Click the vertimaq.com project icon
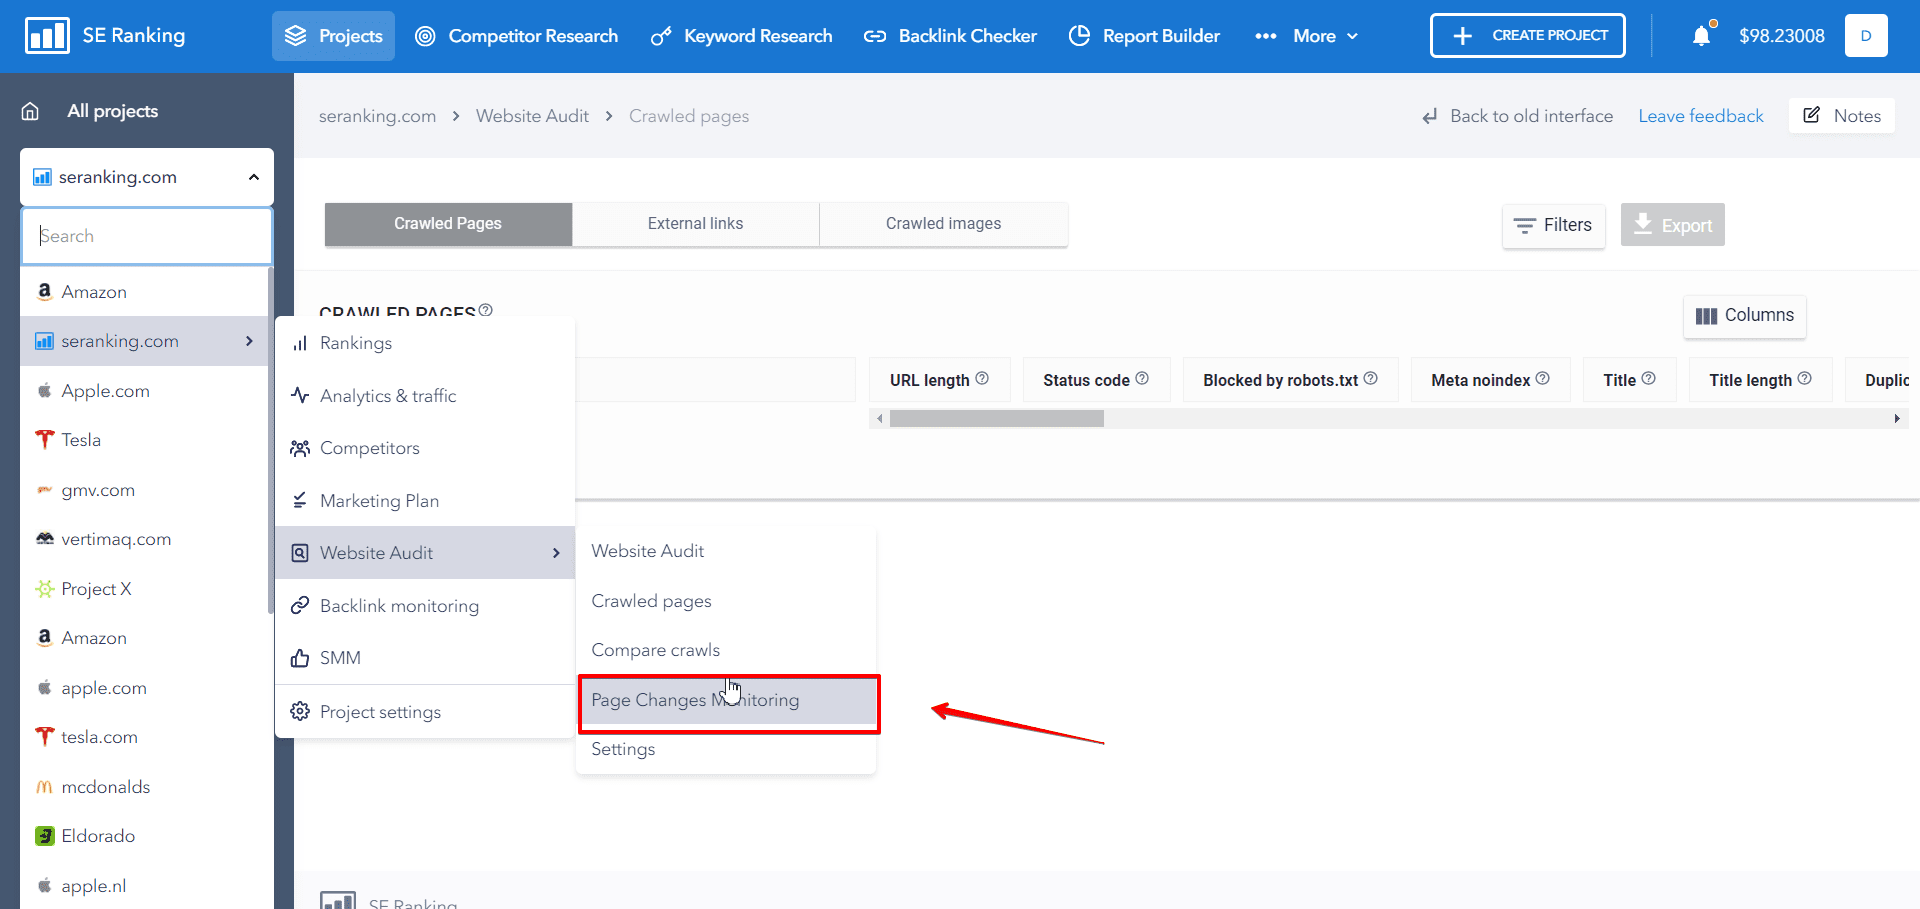 point(44,539)
